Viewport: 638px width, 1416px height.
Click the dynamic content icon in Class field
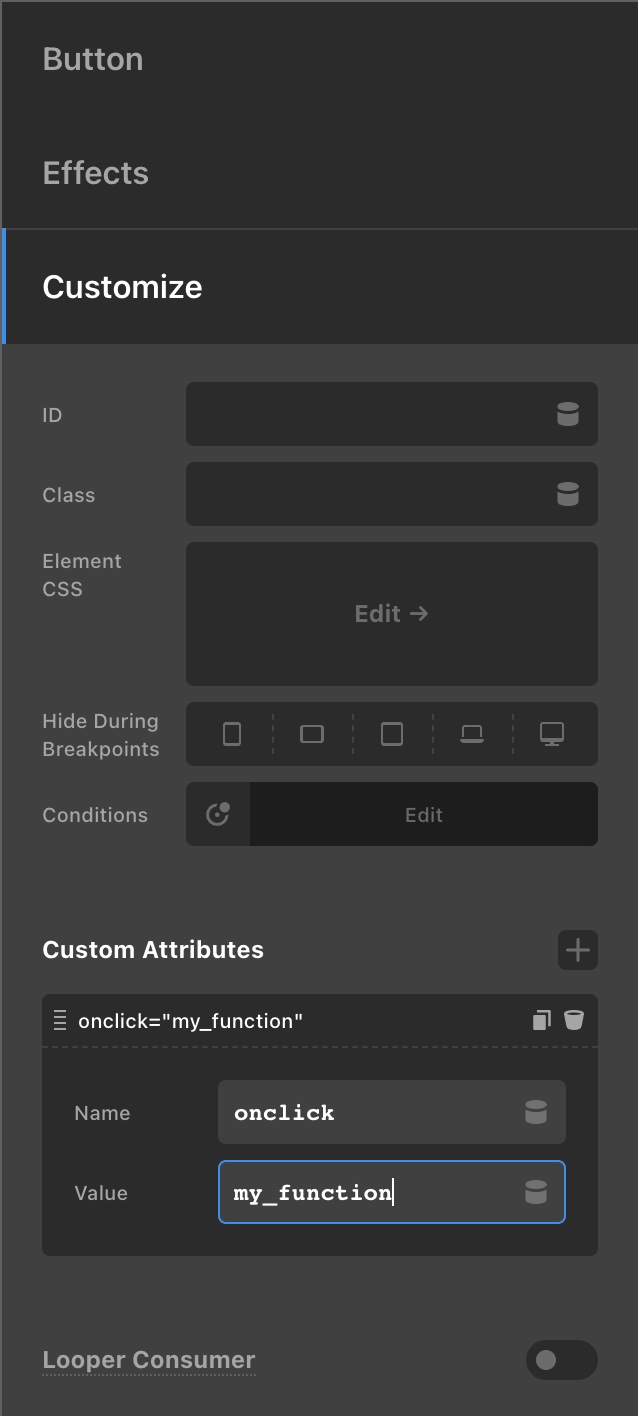[568, 494]
